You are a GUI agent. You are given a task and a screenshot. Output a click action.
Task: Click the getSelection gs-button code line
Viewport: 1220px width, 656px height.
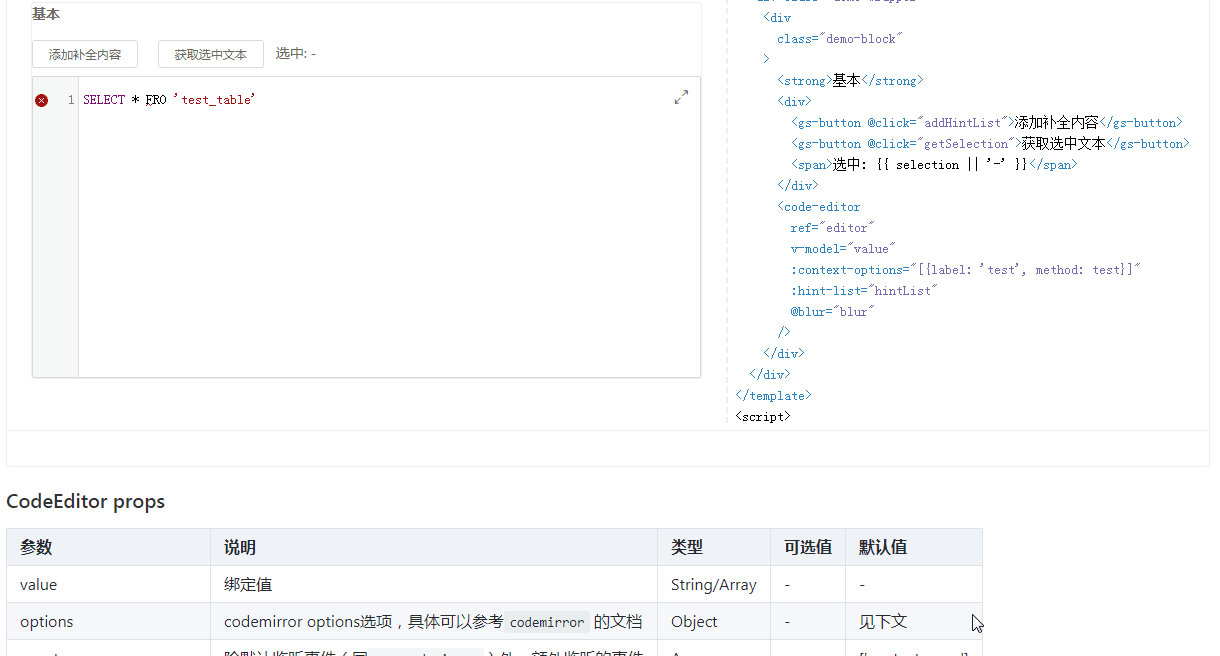990,144
